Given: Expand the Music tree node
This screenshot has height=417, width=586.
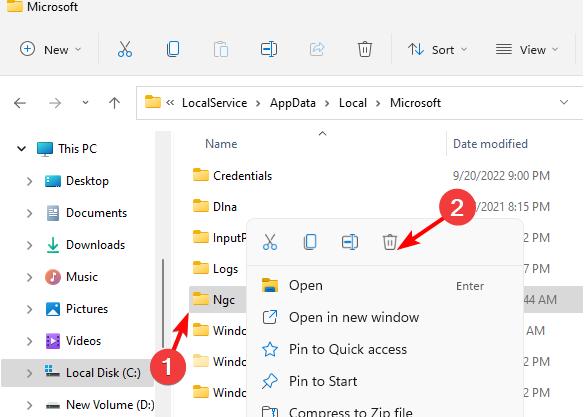Looking at the screenshot, I should click(x=30, y=277).
